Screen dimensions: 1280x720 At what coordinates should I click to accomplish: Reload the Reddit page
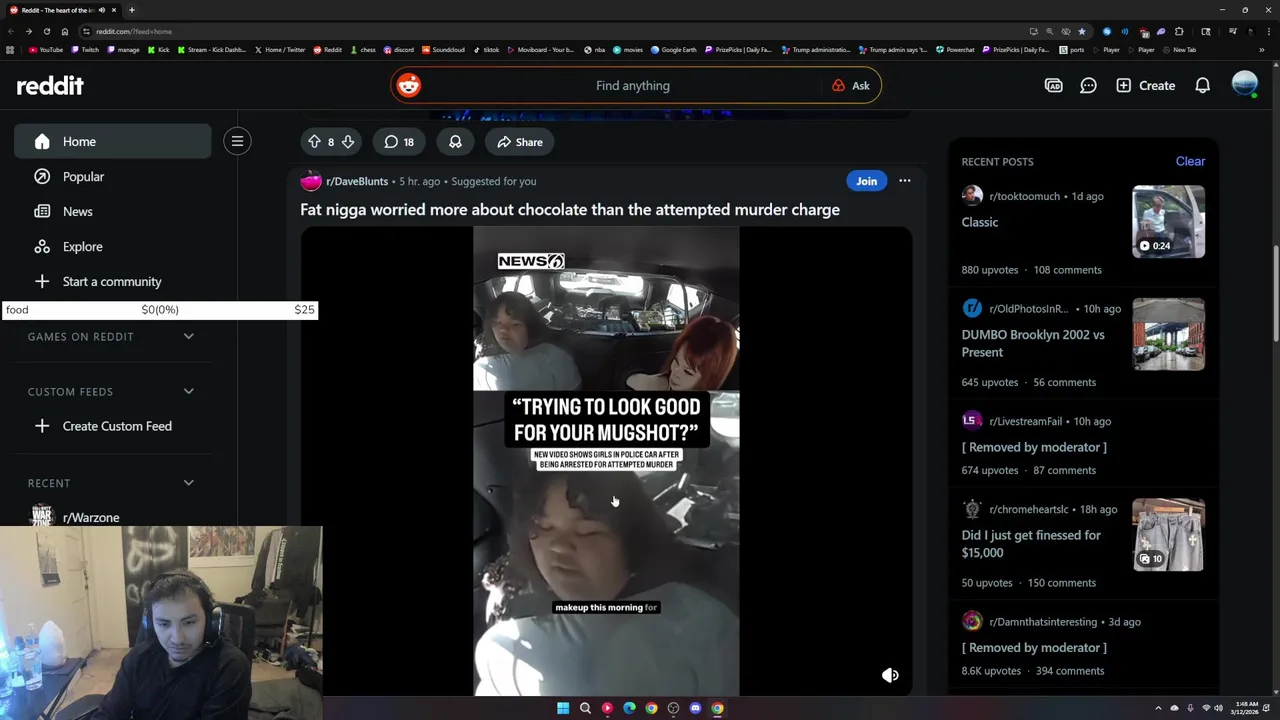click(x=46, y=31)
